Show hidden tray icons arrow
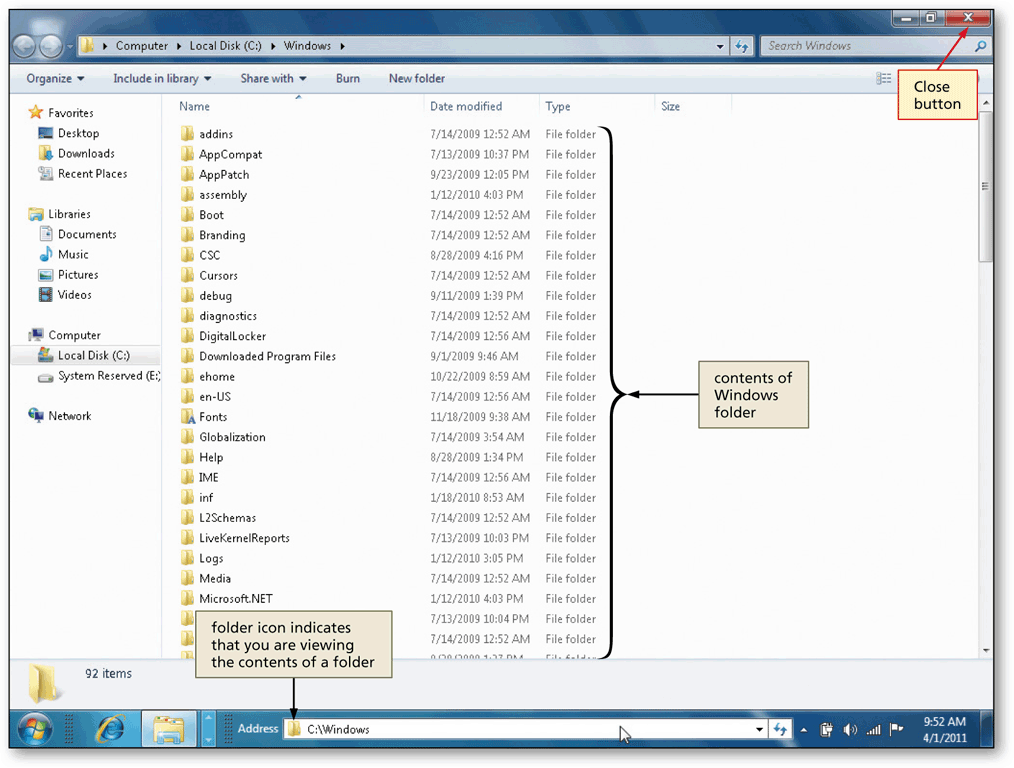1014x768 pixels. point(804,730)
